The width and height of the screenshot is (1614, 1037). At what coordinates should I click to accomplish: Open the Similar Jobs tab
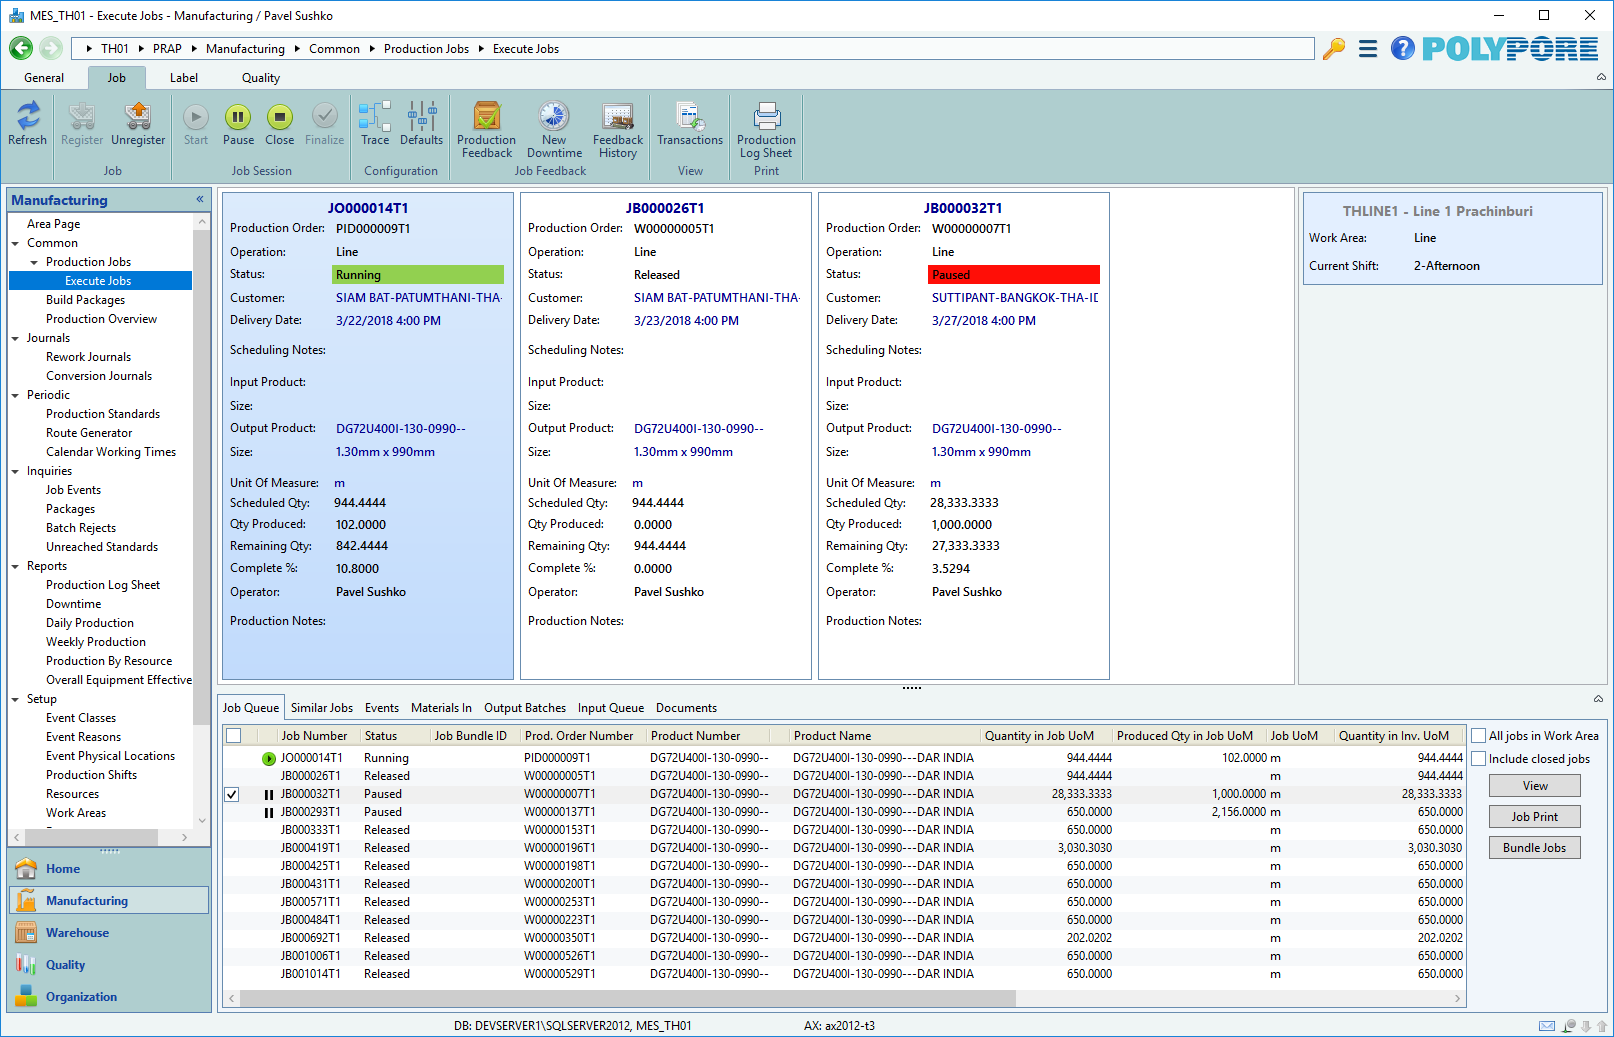point(322,708)
